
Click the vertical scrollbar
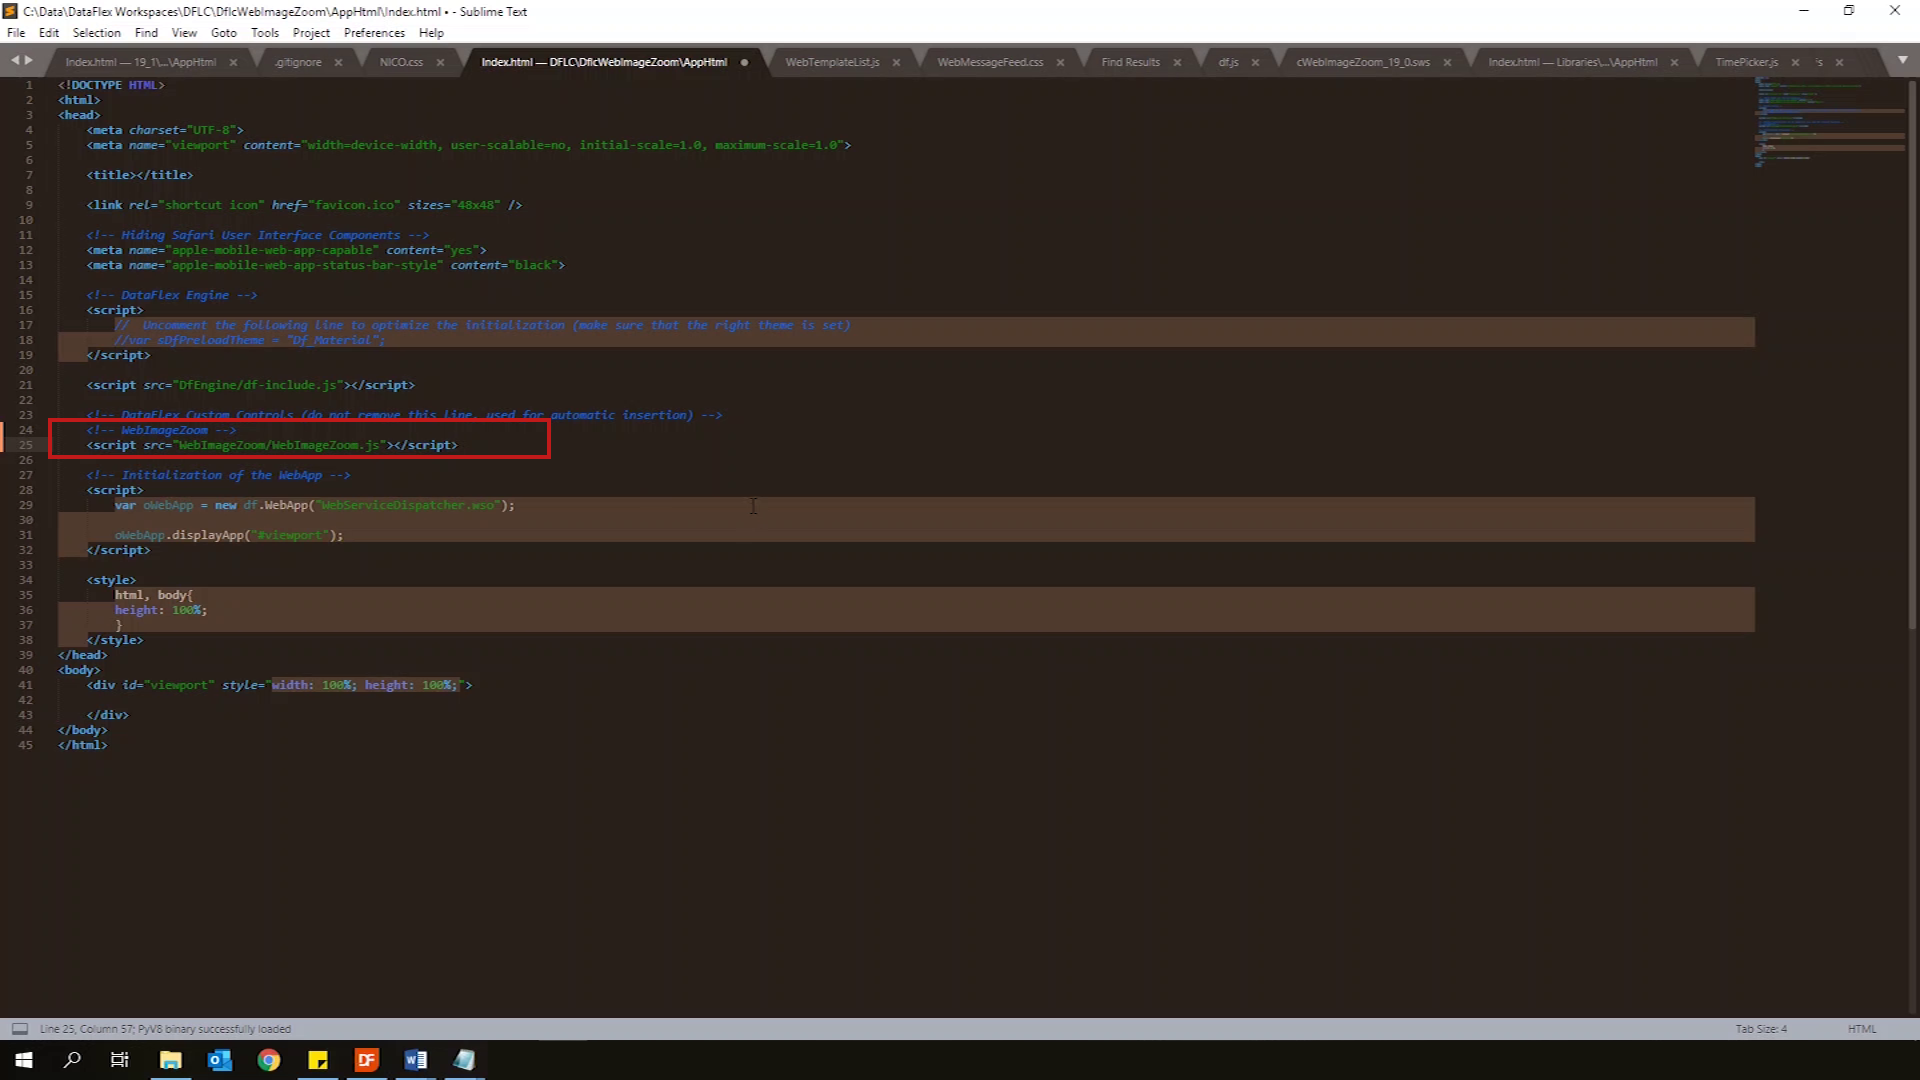[1912, 350]
